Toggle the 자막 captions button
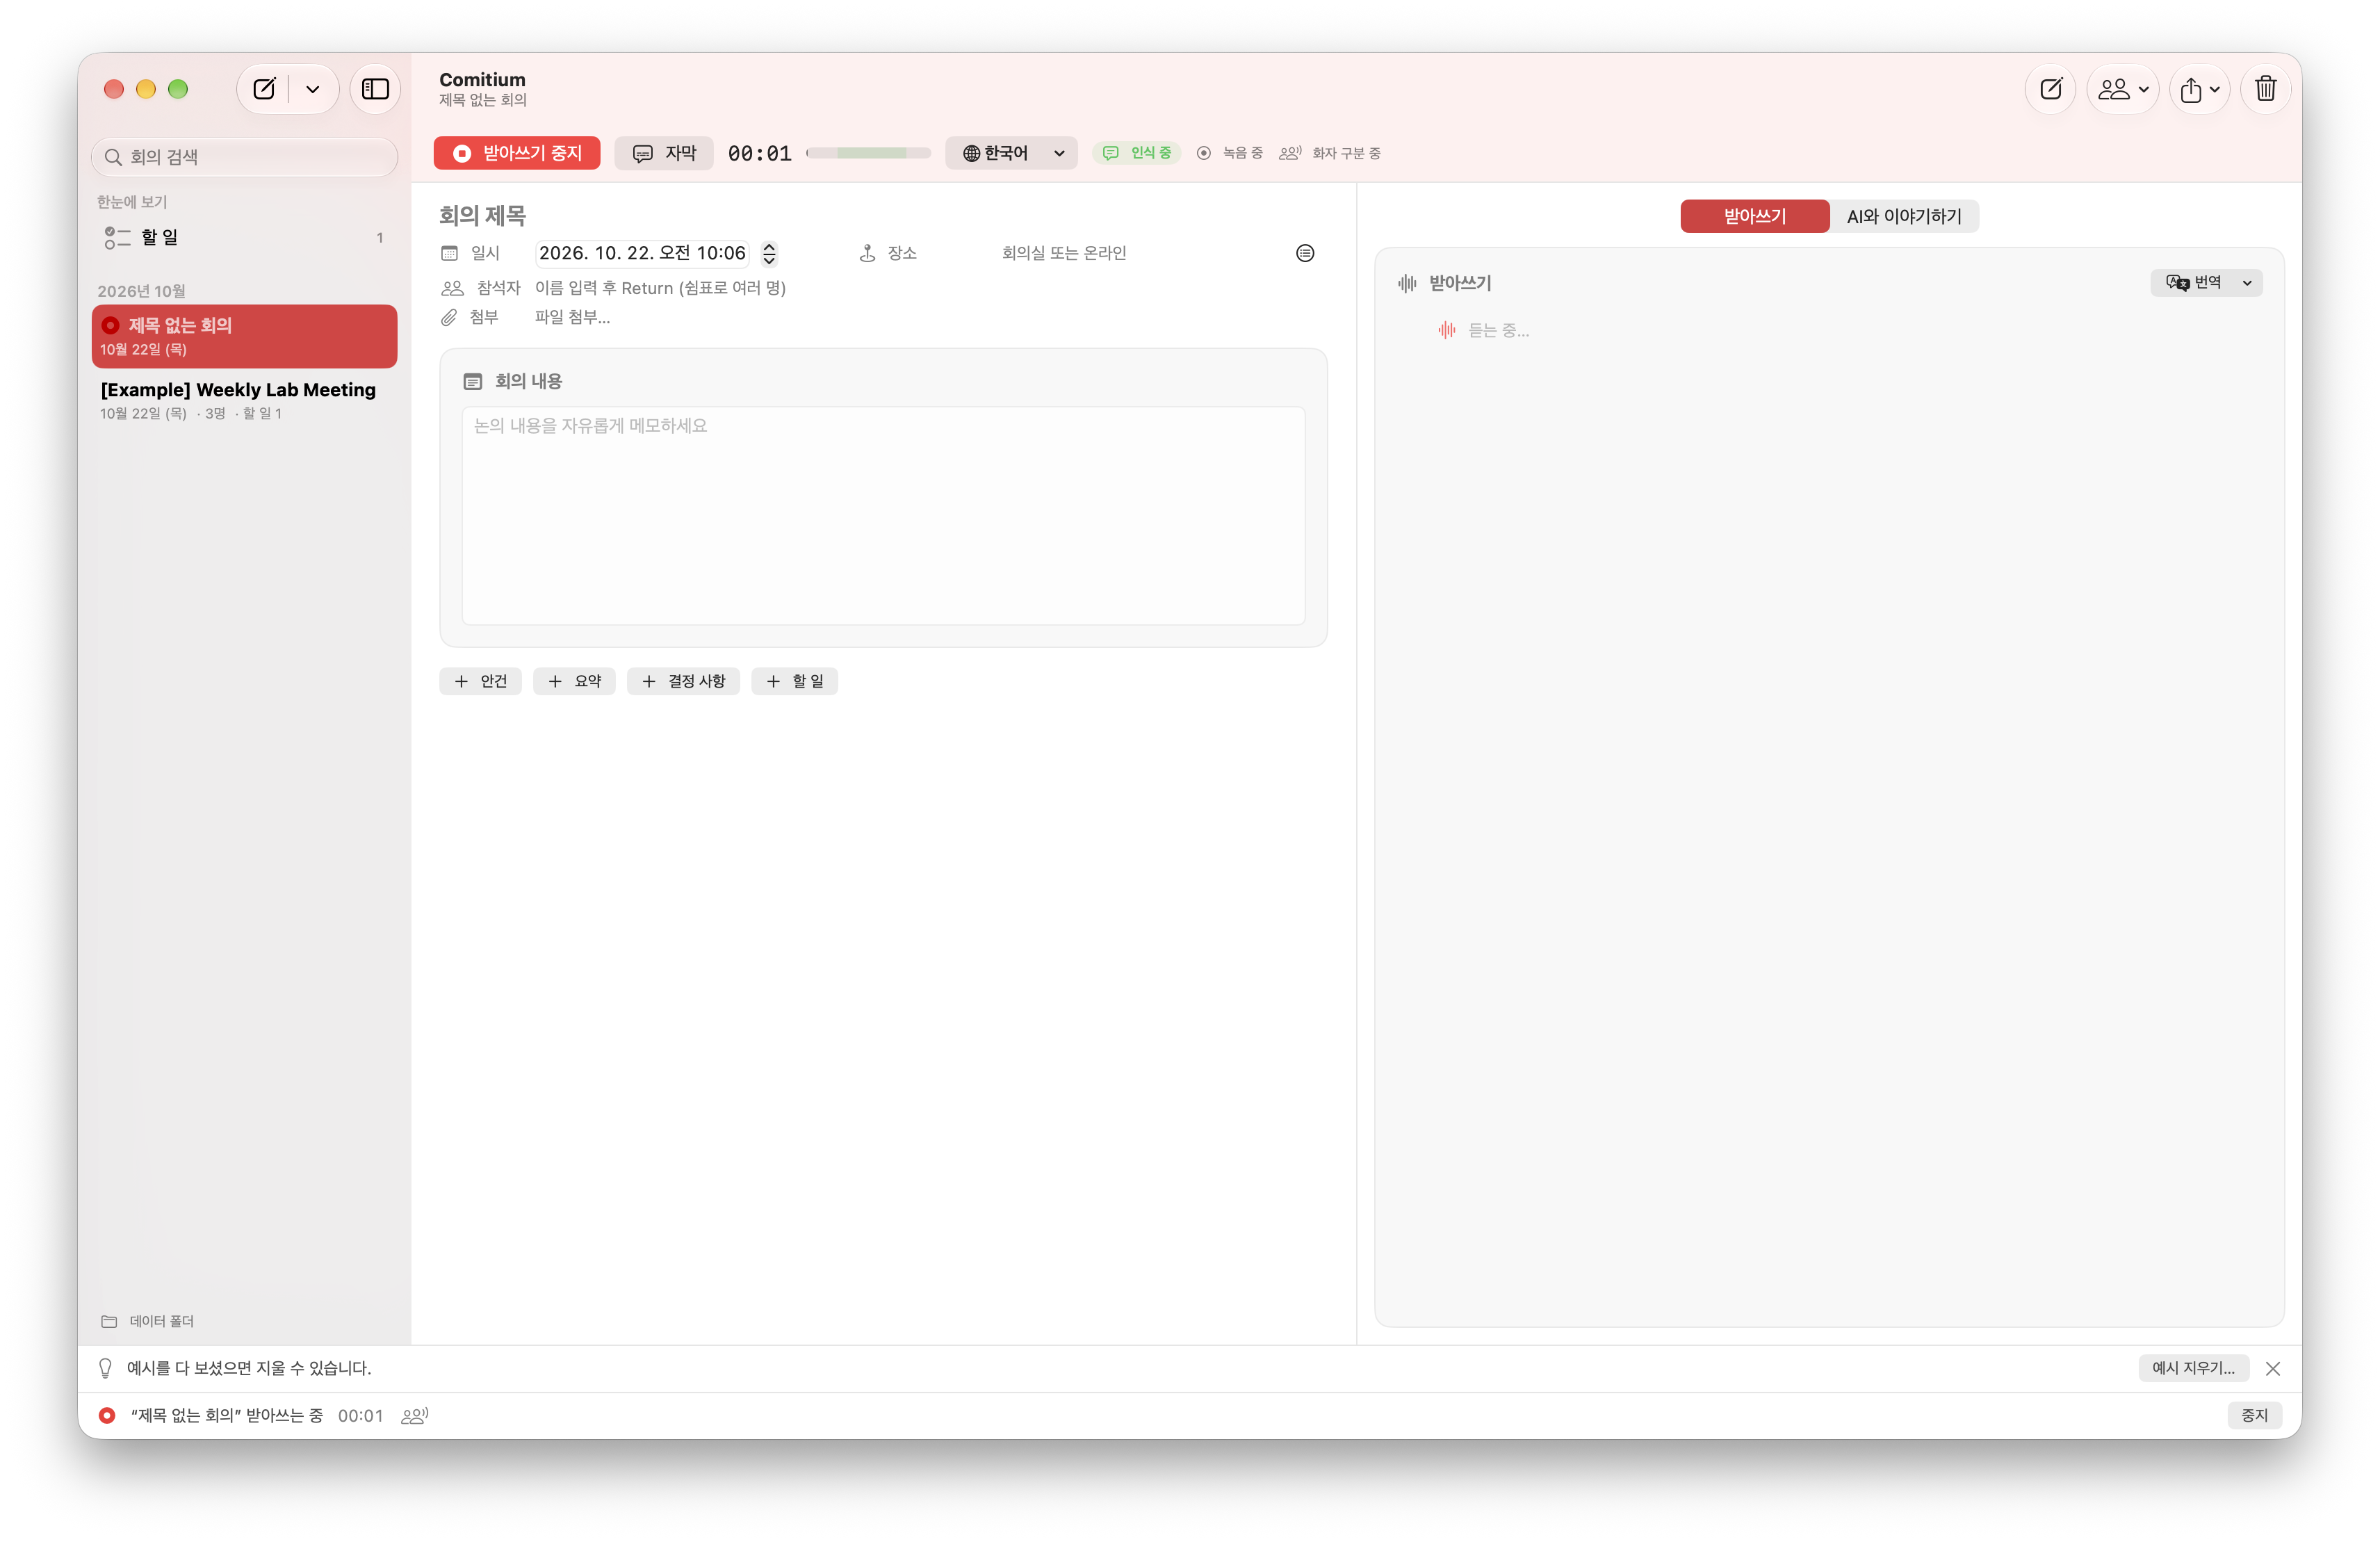2380x1542 pixels. (x=664, y=153)
